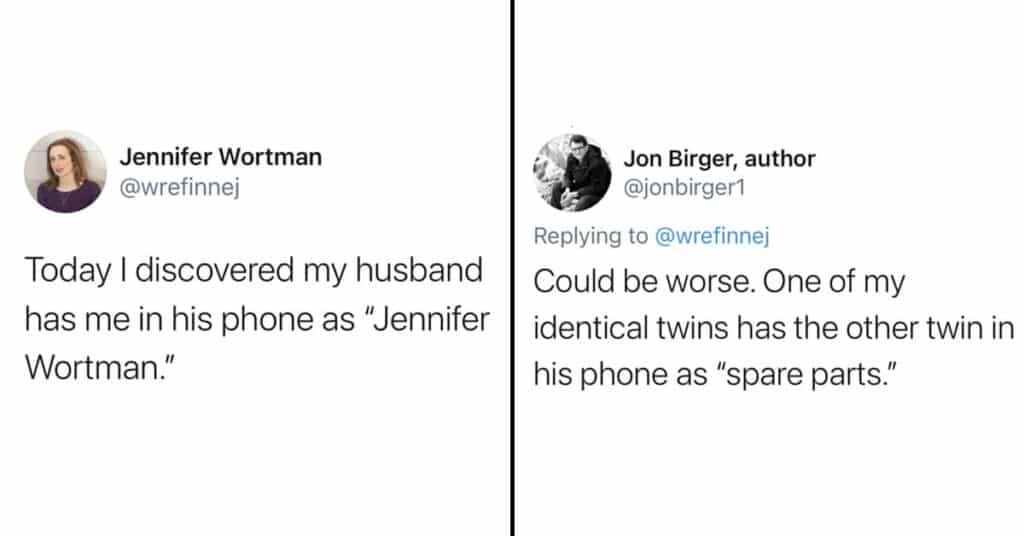Screen dimensions: 1024x536
Task: Click "discovered" in Jennifer's tweet text
Action: [215, 270]
